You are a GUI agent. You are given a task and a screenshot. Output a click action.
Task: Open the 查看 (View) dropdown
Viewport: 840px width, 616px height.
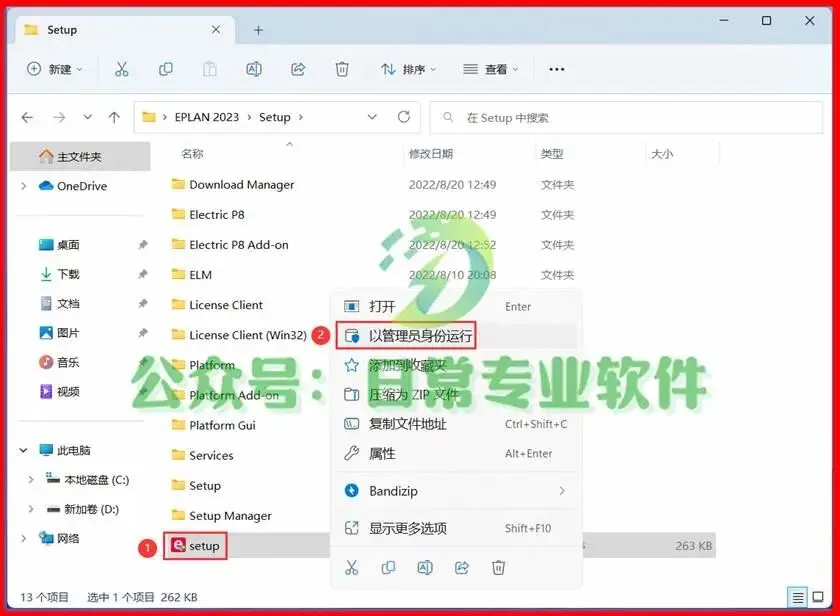[491, 69]
